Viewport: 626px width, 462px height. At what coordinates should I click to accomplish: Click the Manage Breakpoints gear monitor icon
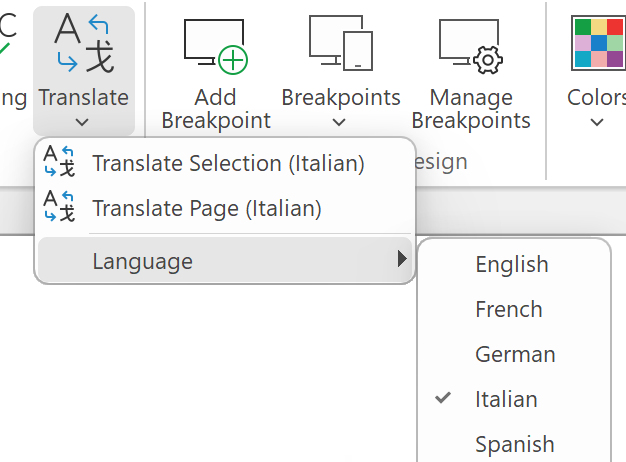coord(471,46)
